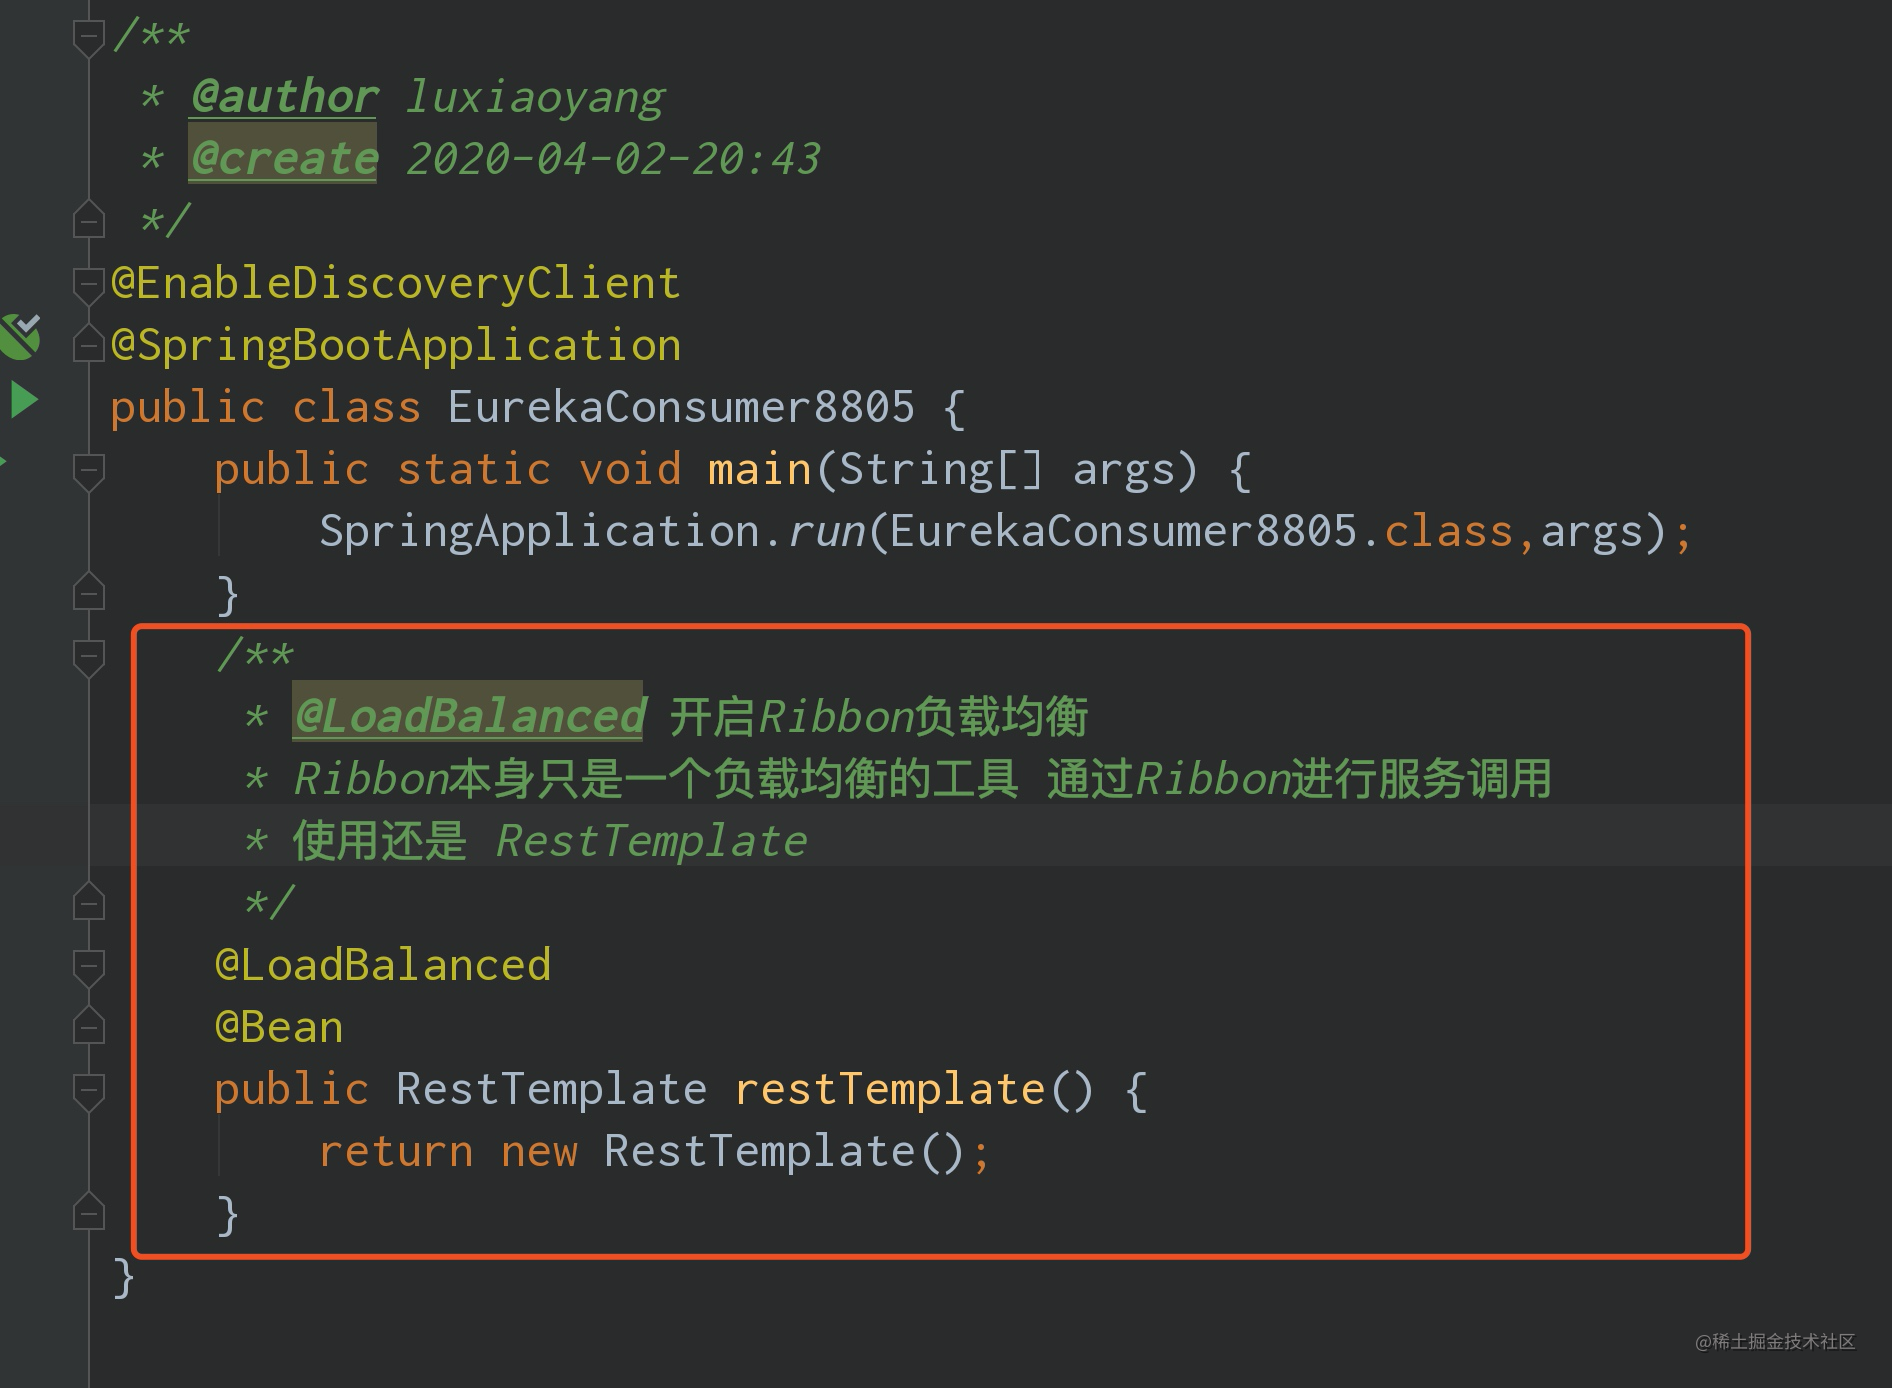Click fold marker at Ribbon Javadoc end
Viewport: 1892px width, 1388px height.
89,903
